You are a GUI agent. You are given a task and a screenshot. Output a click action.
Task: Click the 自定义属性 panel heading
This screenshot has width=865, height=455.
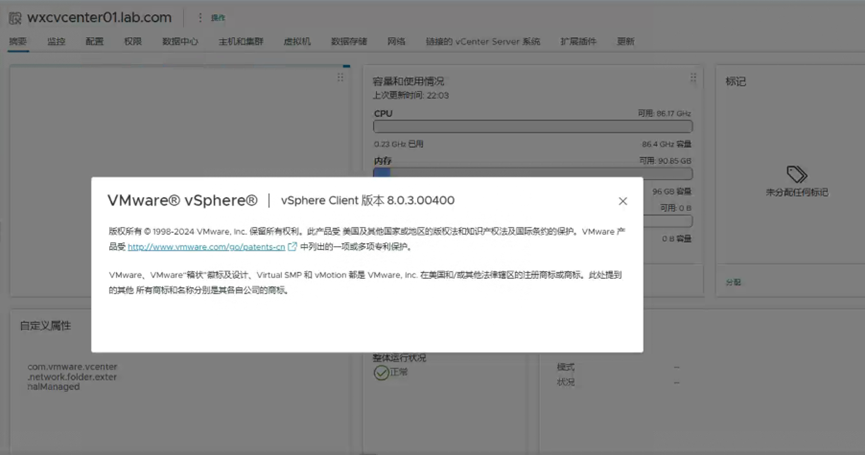(x=46, y=326)
